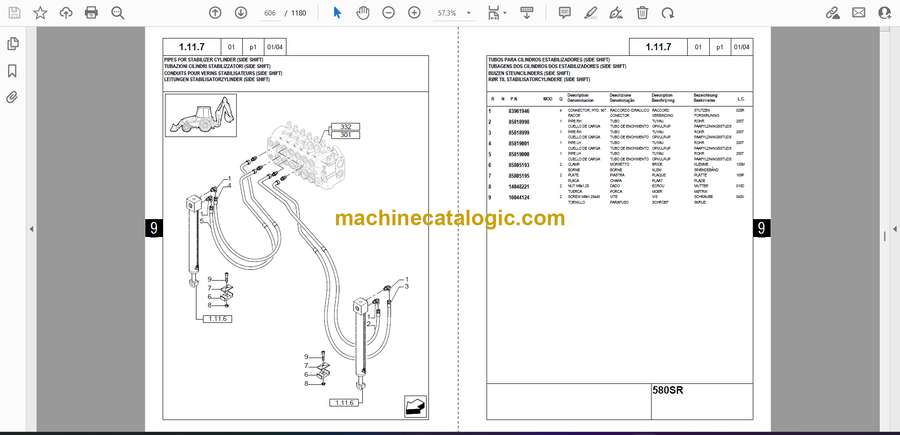Screen dimensions: 900x435
Task: Open Page Thumbnails panel in sidebar
Action: (x=13, y=44)
